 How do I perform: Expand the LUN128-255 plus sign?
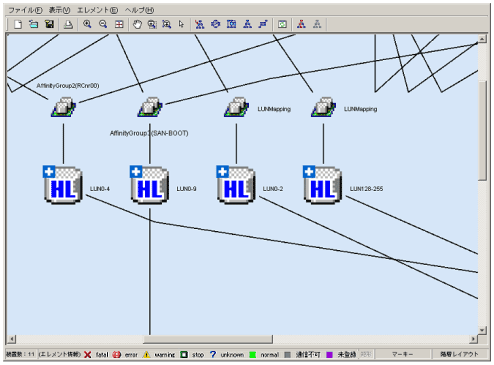[x=309, y=172]
